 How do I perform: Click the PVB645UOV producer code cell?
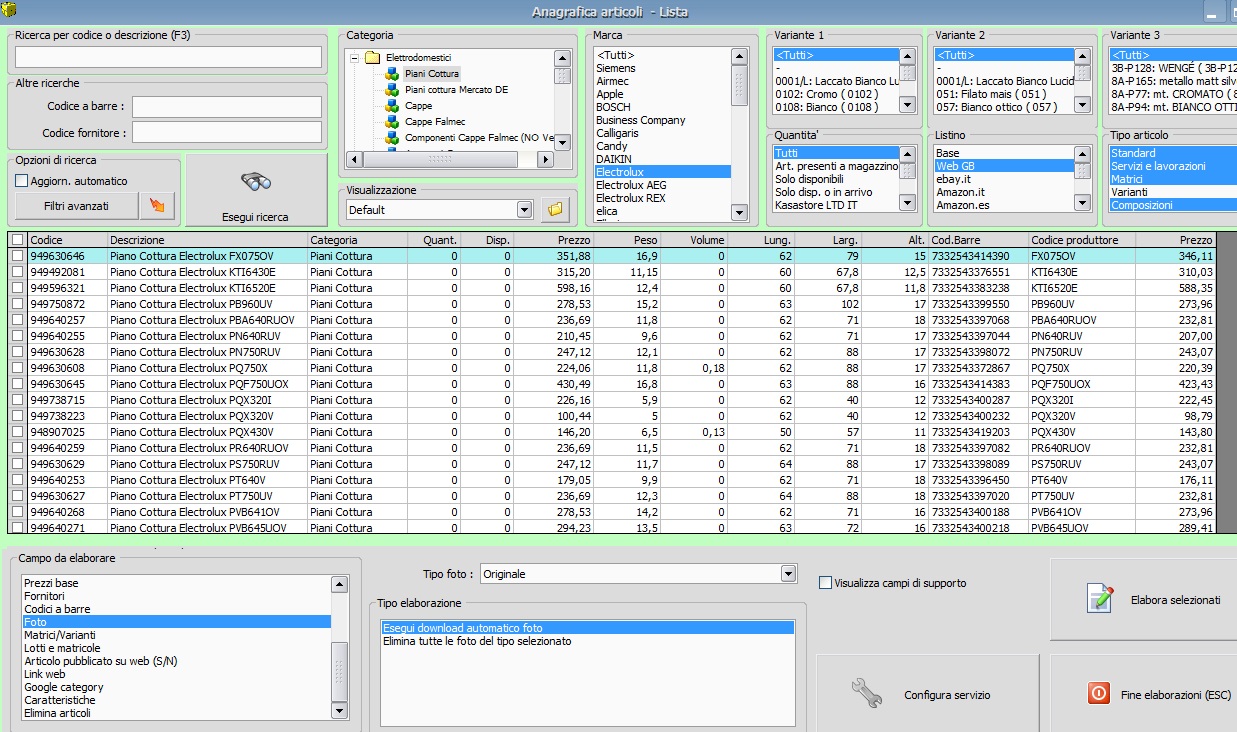(1082, 528)
